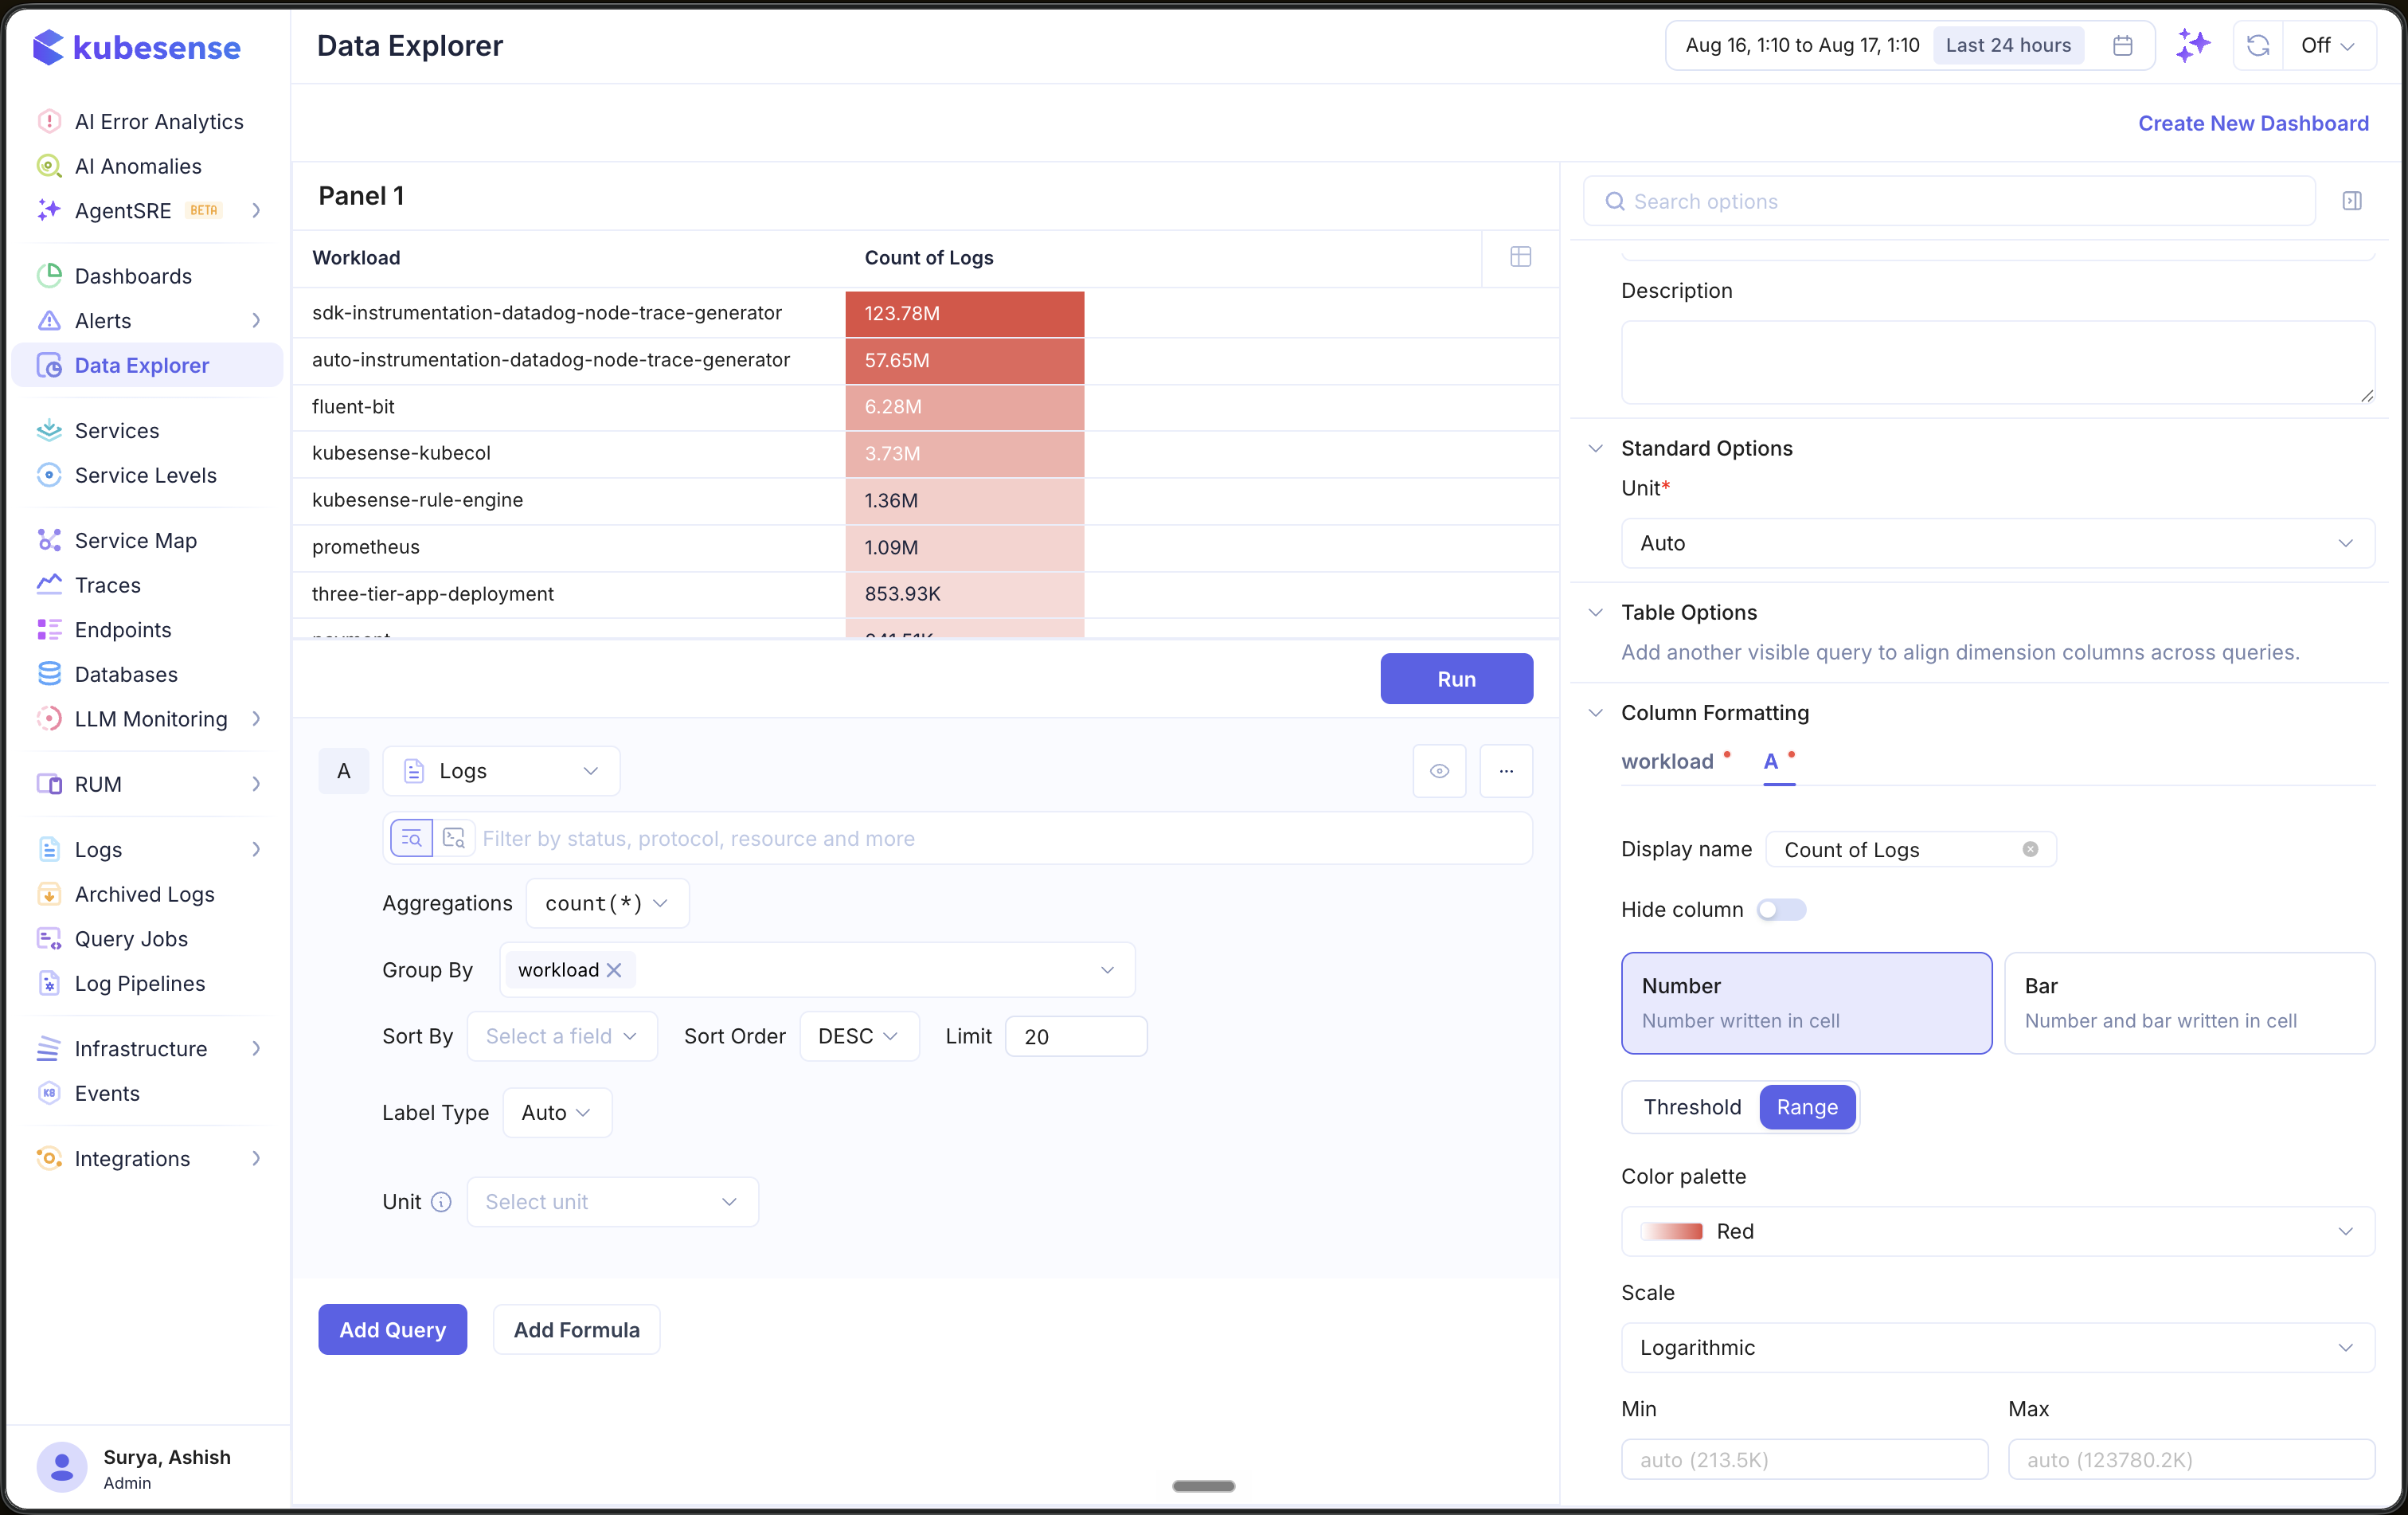Remove workload tag from Group By
Screen dimensions: 2408x1515
point(614,970)
